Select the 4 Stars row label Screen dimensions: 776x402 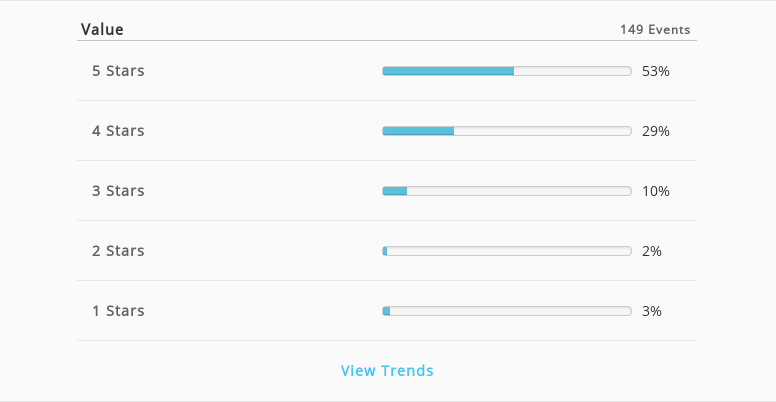point(118,131)
